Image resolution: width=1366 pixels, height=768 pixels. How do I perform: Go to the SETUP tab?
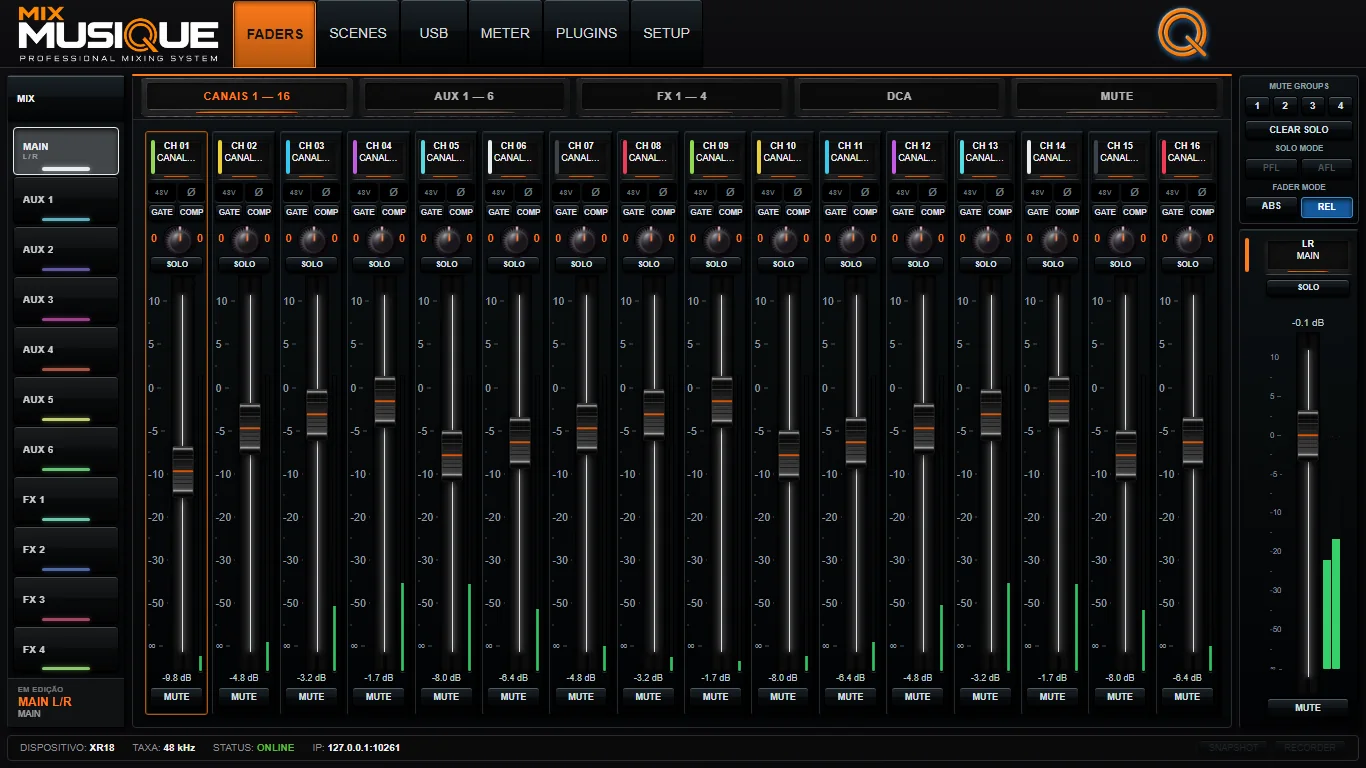[x=667, y=34]
